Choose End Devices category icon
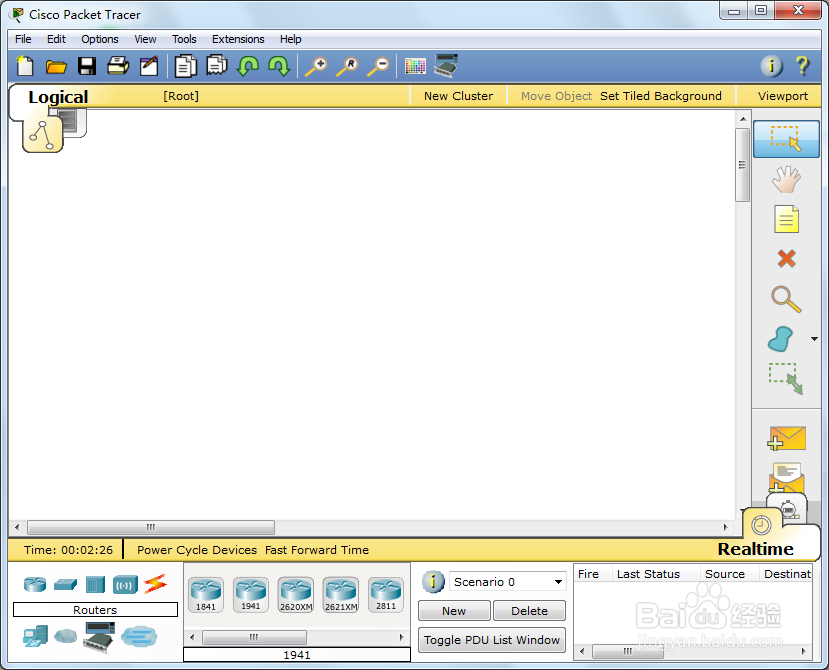829x670 pixels. (35, 636)
